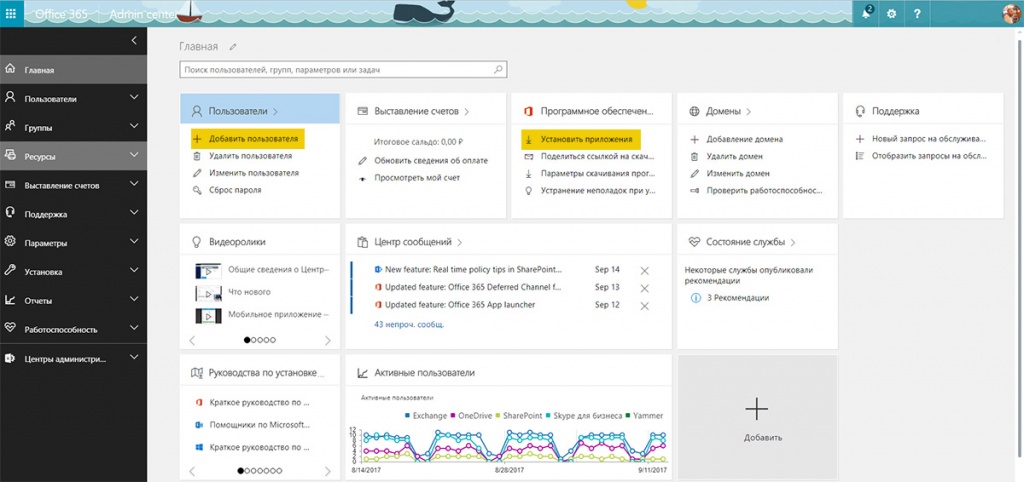Click Новый запрос на обслуживание link

tap(929, 139)
